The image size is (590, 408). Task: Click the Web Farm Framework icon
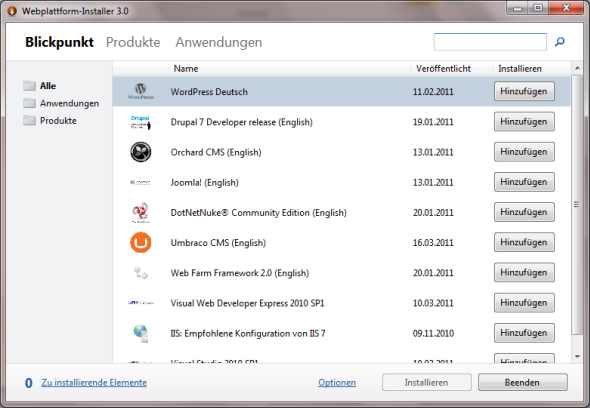141,273
